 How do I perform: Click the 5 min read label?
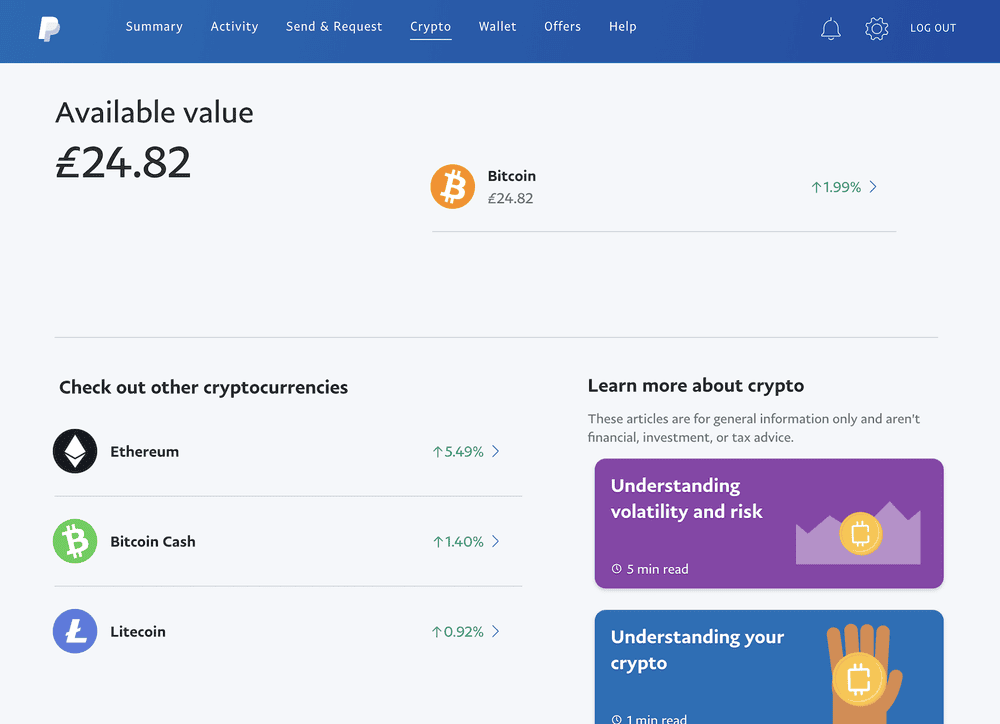[x=650, y=569]
